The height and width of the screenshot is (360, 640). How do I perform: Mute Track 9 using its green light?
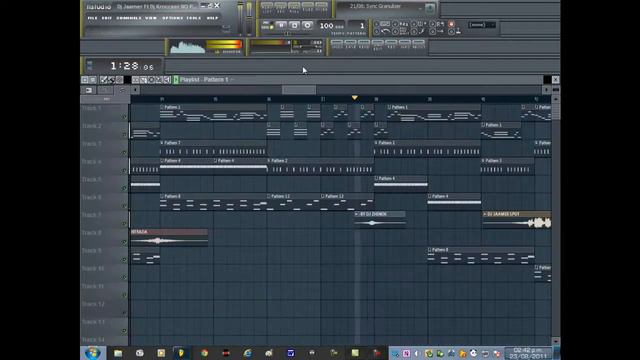(x=124, y=259)
